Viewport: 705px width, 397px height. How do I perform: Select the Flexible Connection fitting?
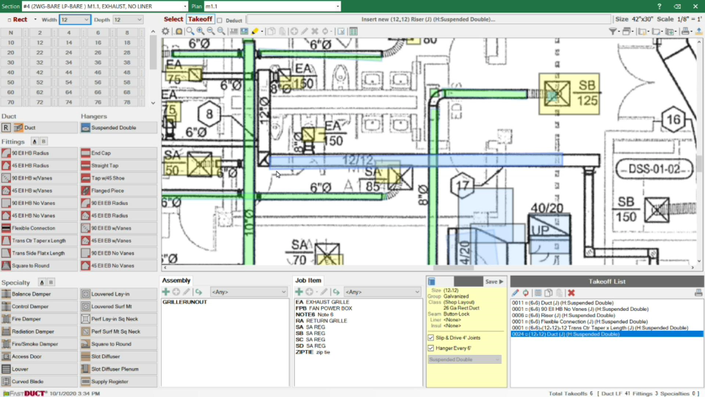pyautogui.click(x=40, y=228)
